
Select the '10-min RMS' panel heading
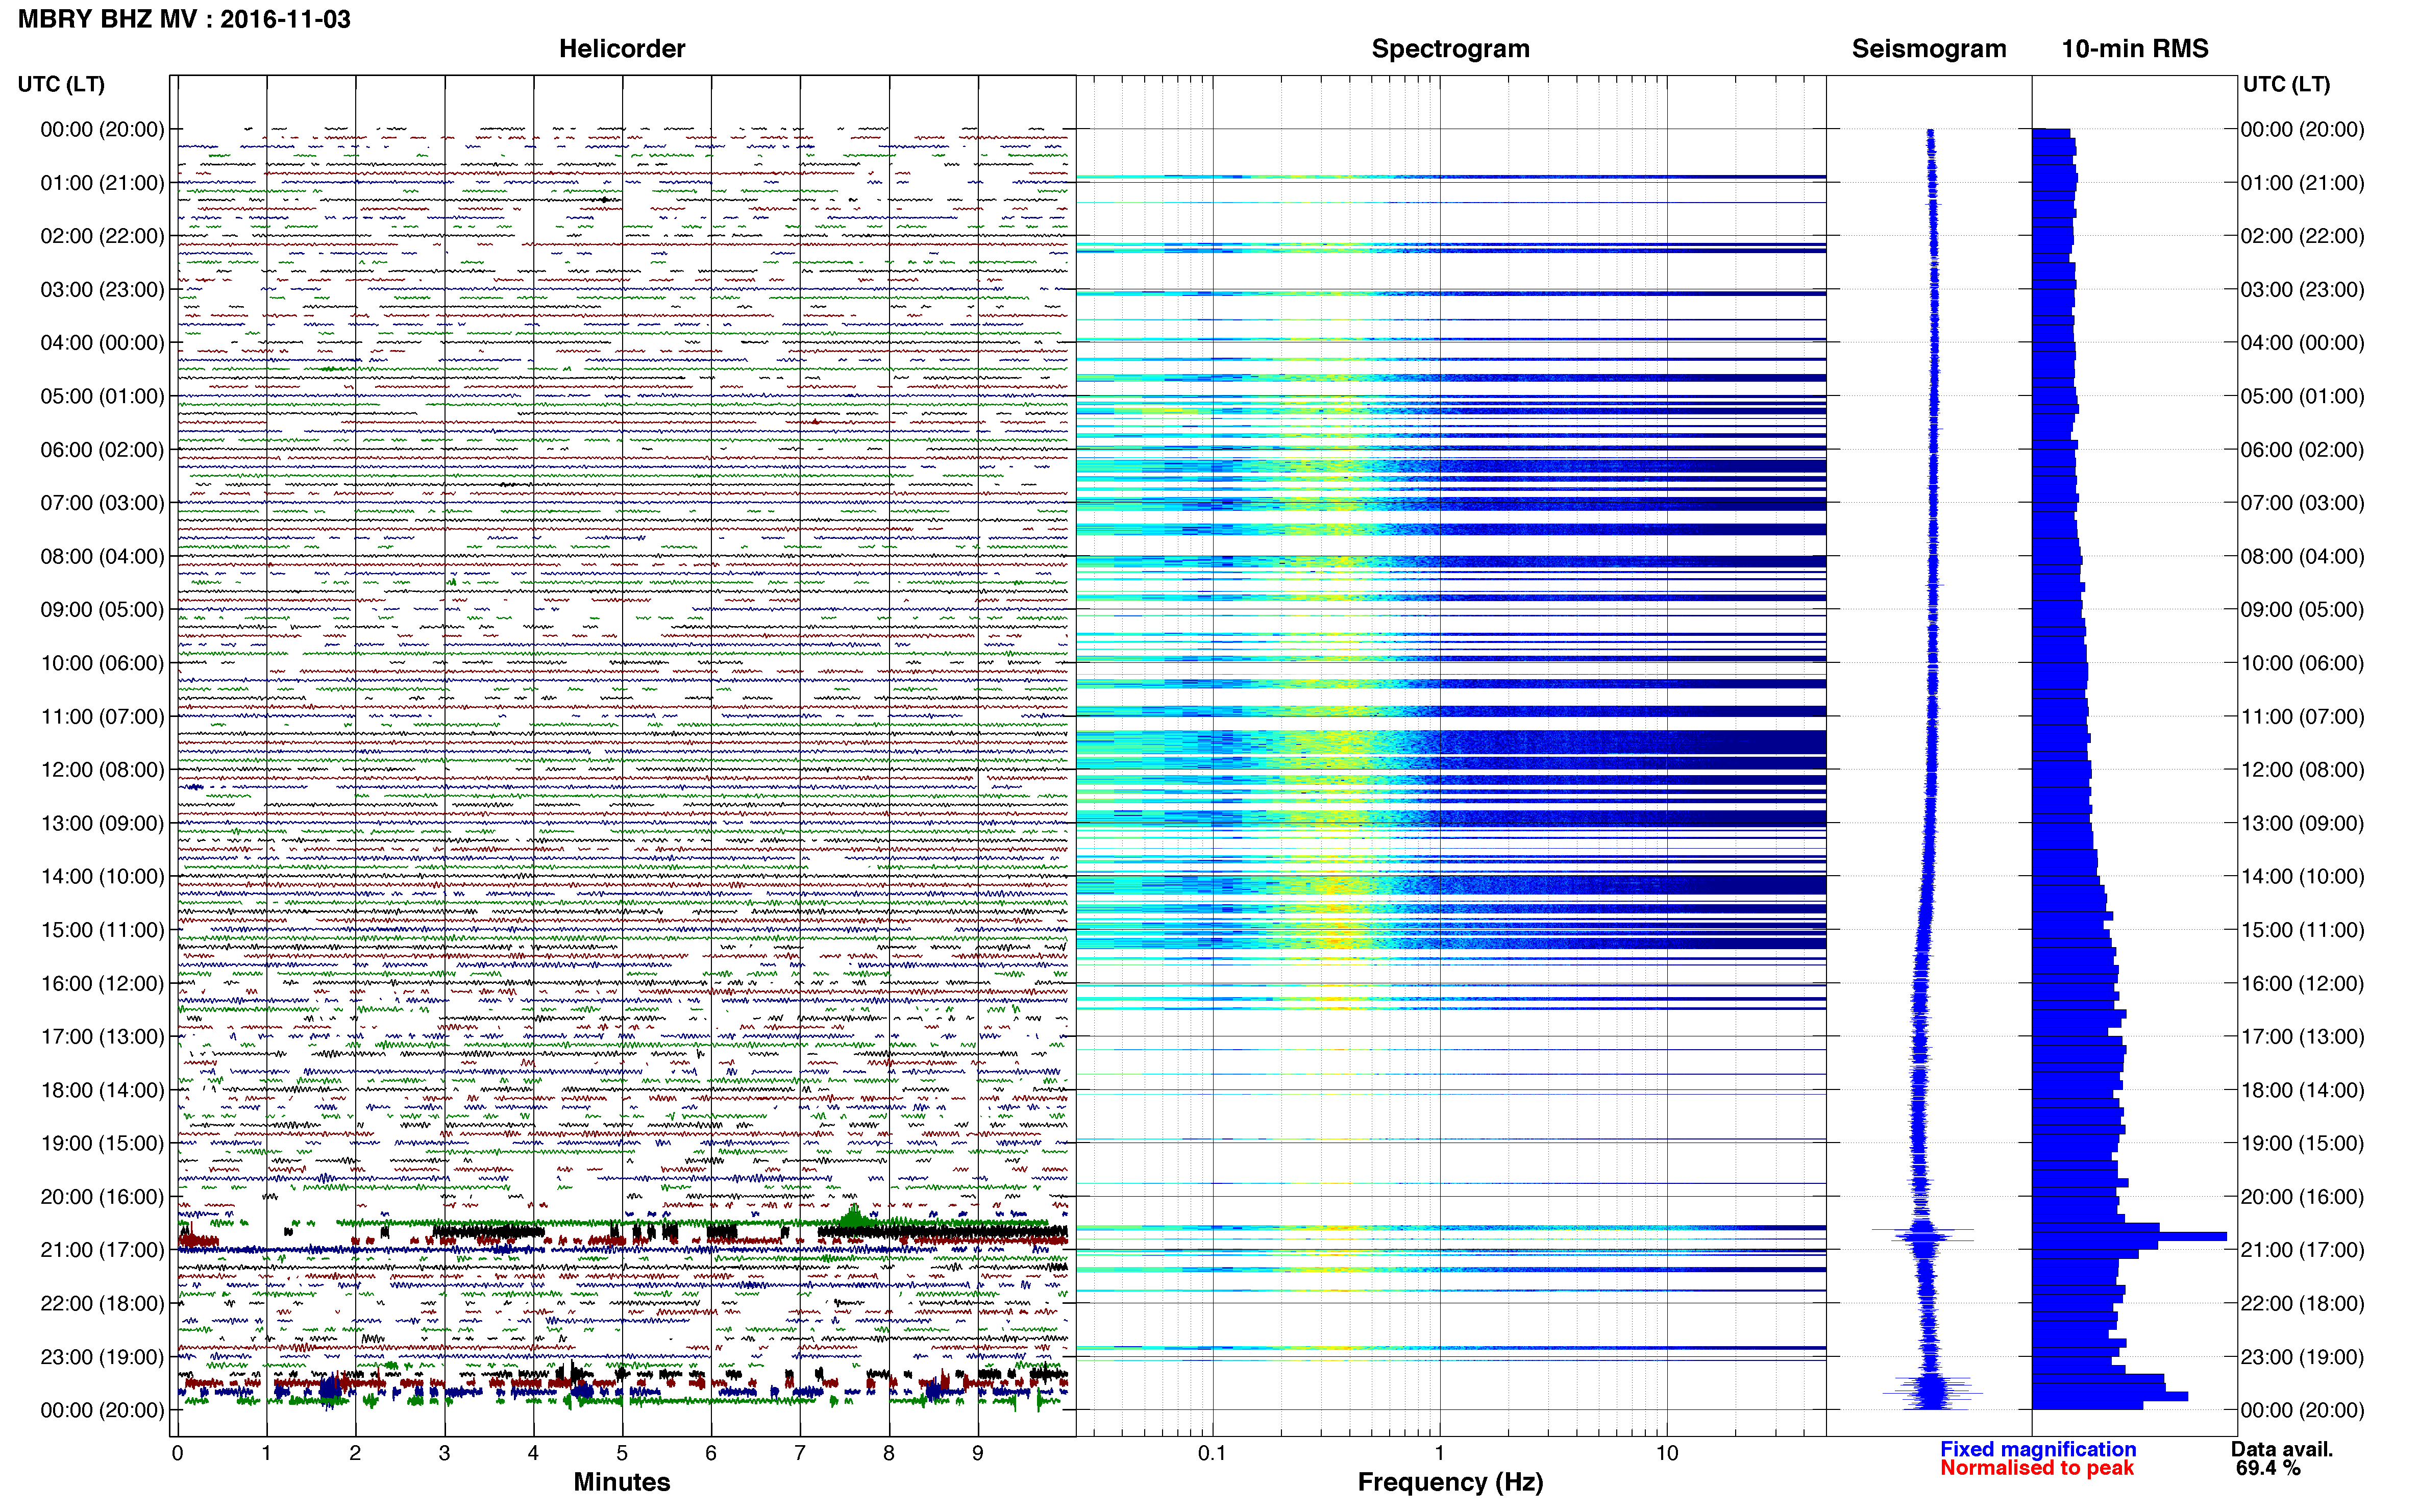click(2135, 49)
